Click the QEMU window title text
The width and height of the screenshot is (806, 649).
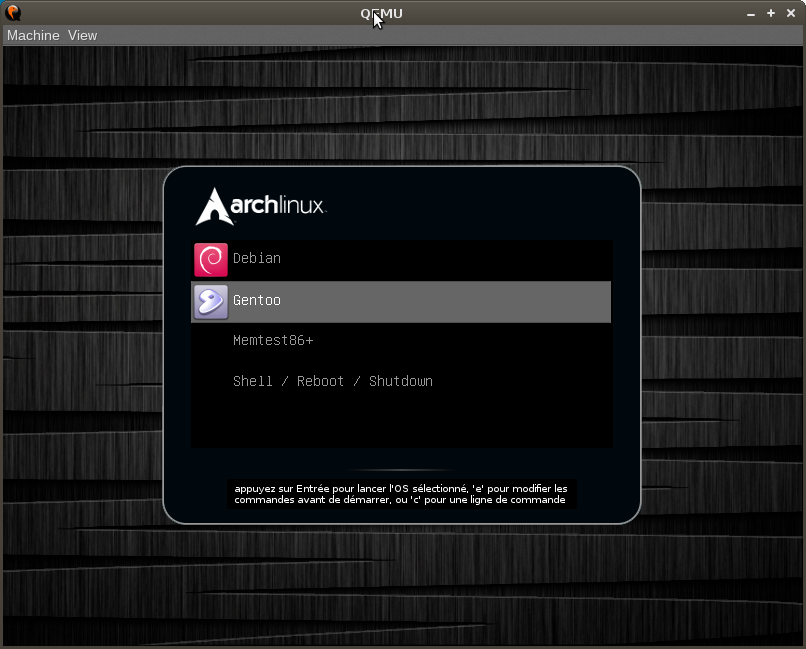pos(381,13)
